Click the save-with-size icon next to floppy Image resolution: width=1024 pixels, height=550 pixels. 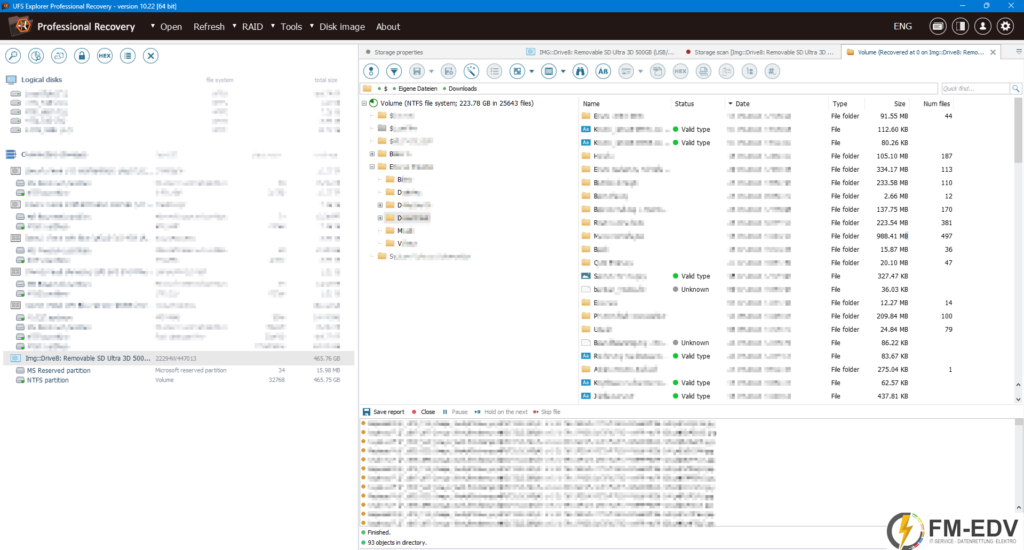click(x=448, y=71)
